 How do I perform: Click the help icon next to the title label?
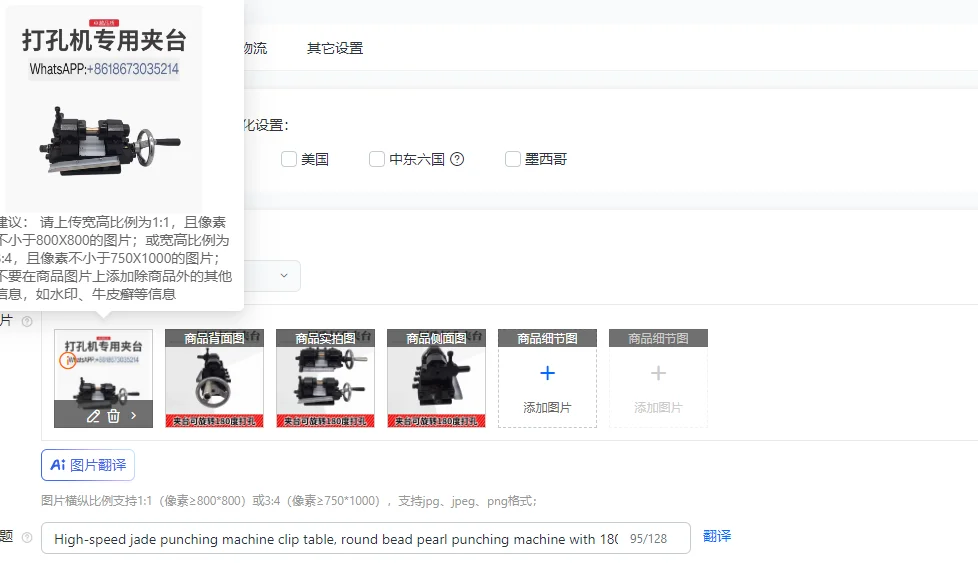point(27,537)
